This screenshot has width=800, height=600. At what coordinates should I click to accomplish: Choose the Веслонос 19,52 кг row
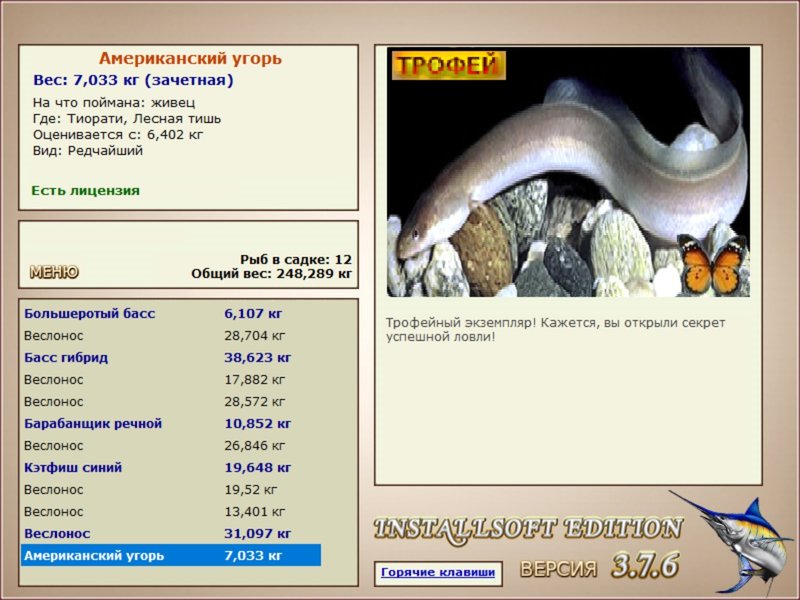click(x=170, y=489)
